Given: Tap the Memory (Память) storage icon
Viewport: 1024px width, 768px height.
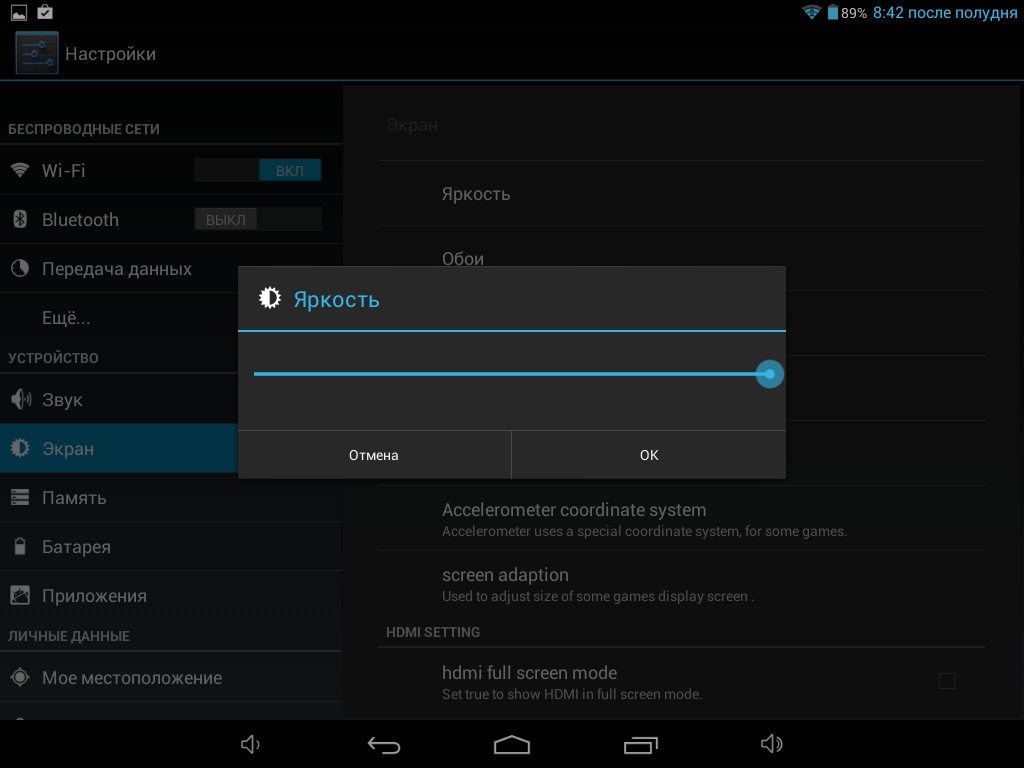Looking at the screenshot, I should pyautogui.click(x=20, y=498).
